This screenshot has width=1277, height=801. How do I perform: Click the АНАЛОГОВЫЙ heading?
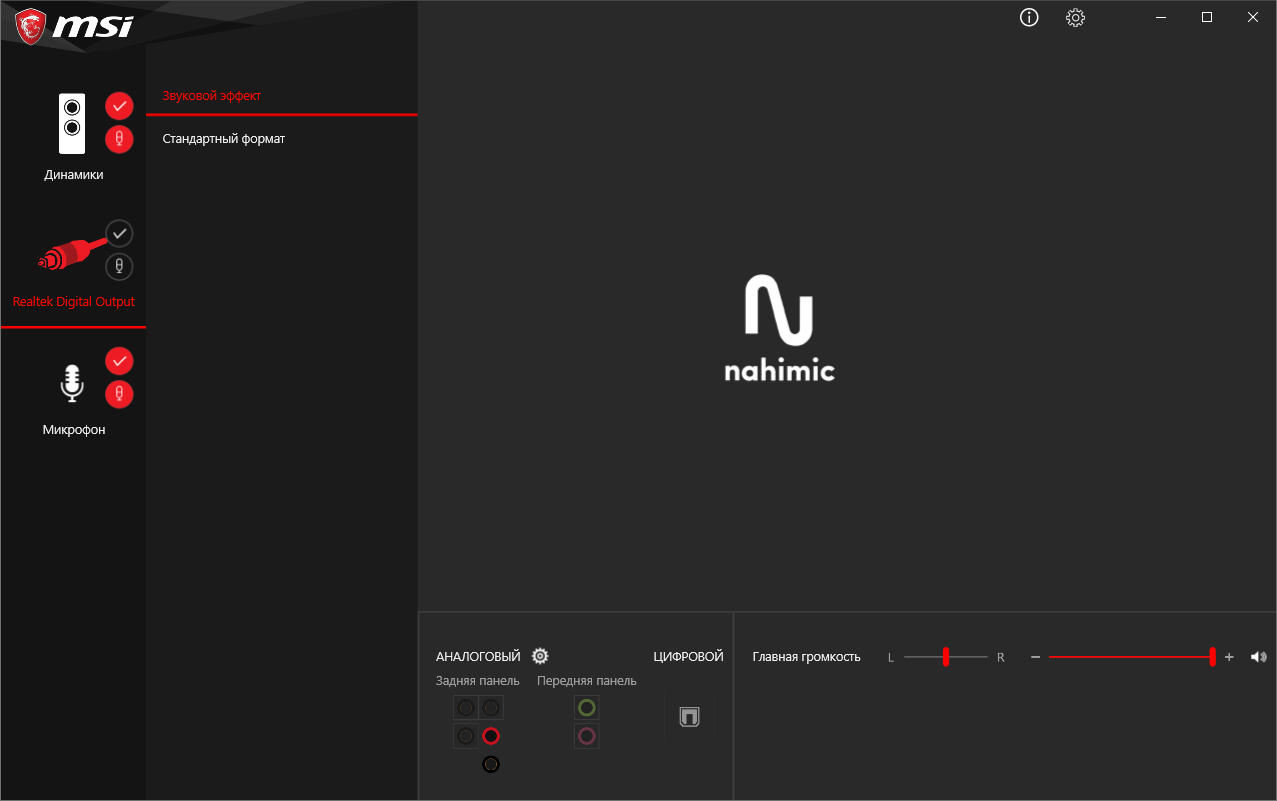pos(478,657)
